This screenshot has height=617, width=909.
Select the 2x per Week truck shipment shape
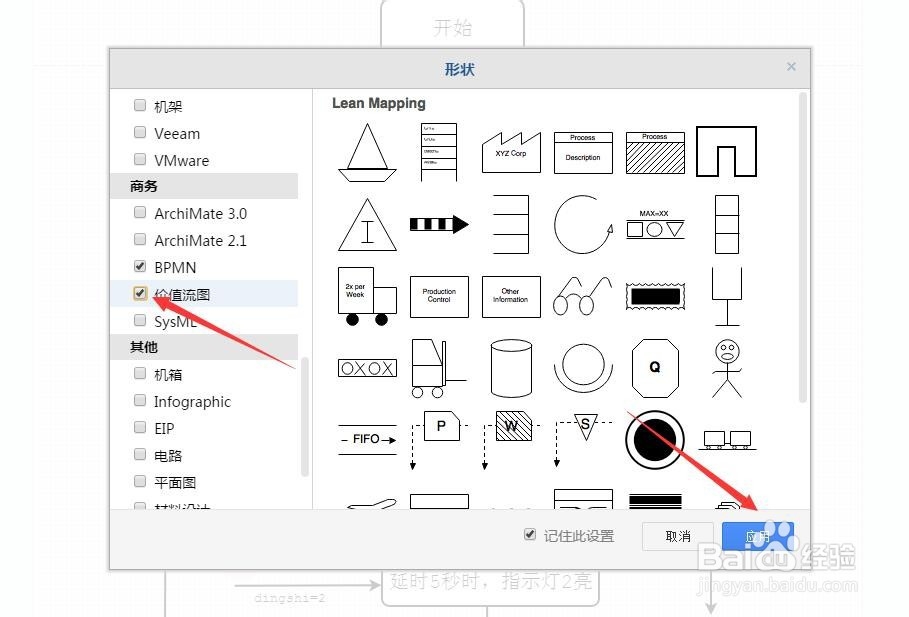367,295
